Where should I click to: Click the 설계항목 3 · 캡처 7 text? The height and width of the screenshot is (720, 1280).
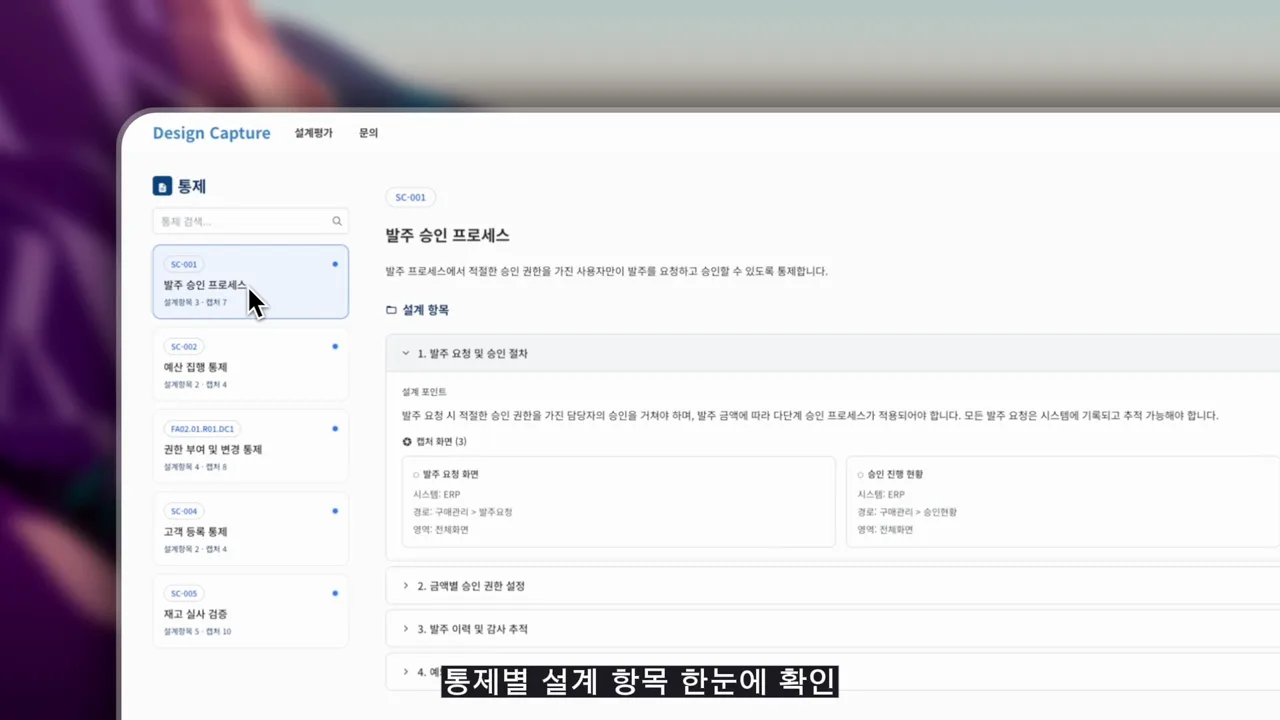pyautogui.click(x=195, y=302)
